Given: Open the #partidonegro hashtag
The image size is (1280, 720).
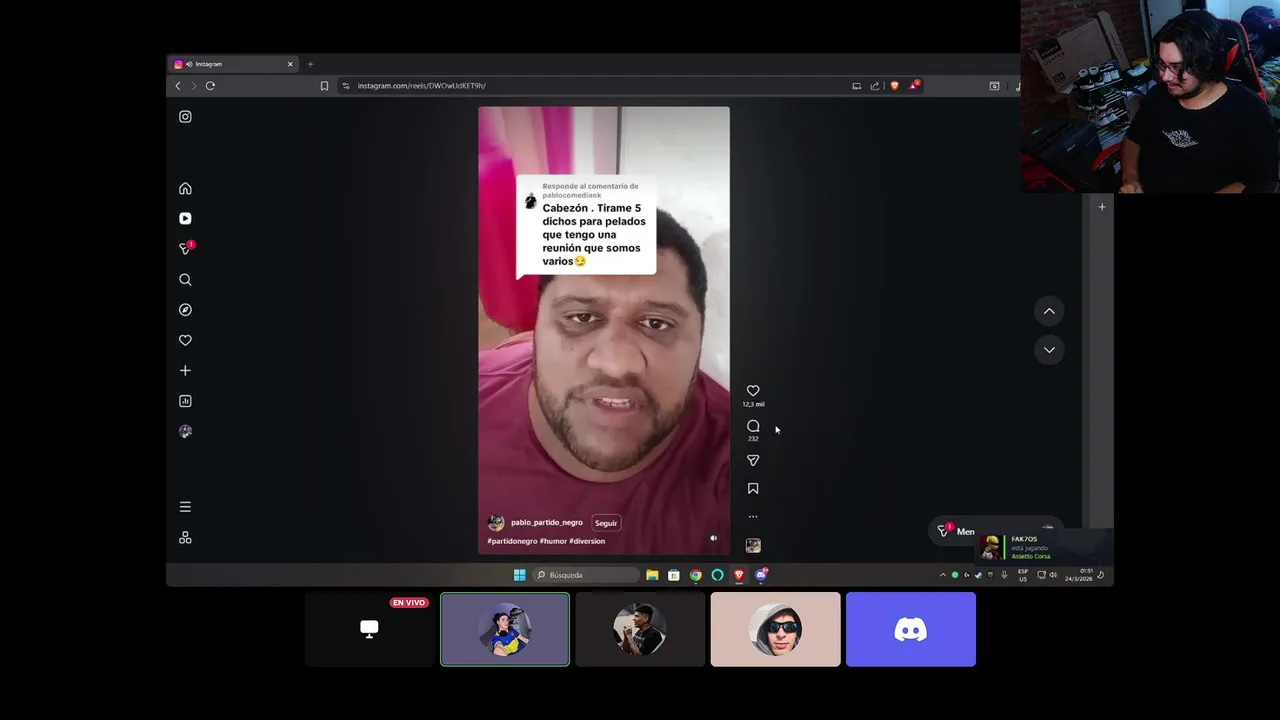Looking at the screenshot, I should point(512,541).
